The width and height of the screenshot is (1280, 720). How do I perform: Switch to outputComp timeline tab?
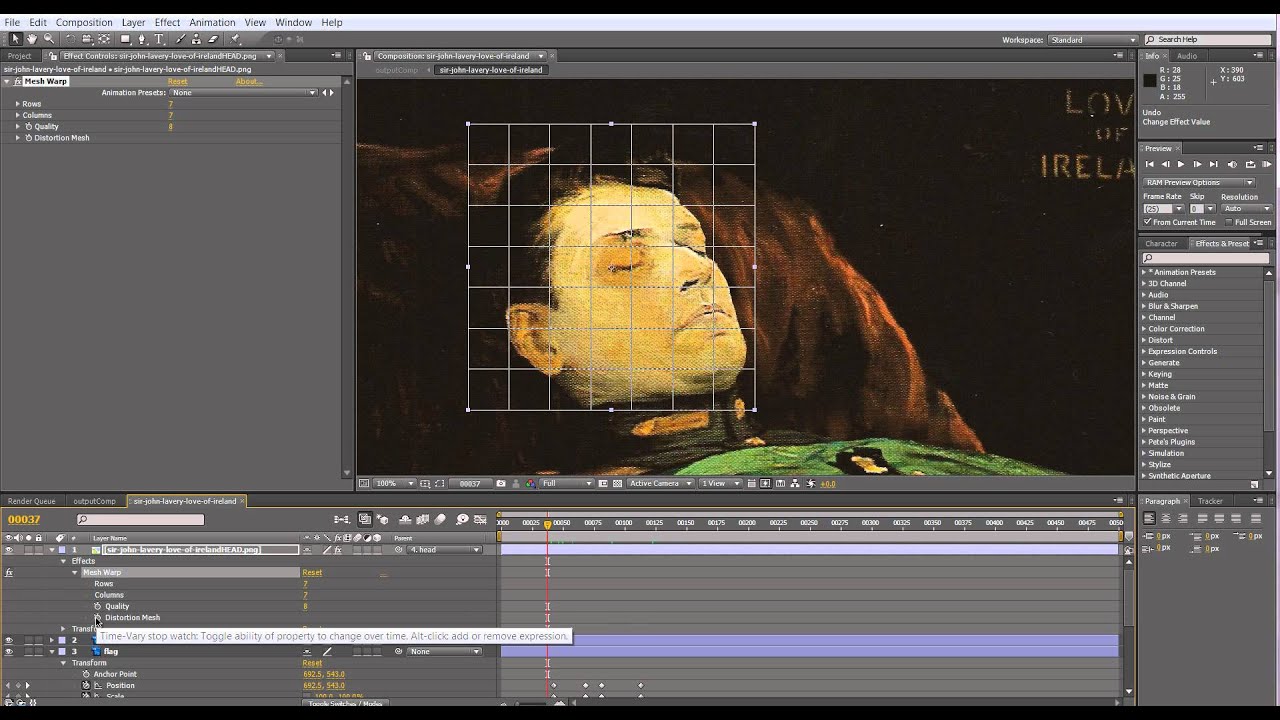(x=94, y=501)
